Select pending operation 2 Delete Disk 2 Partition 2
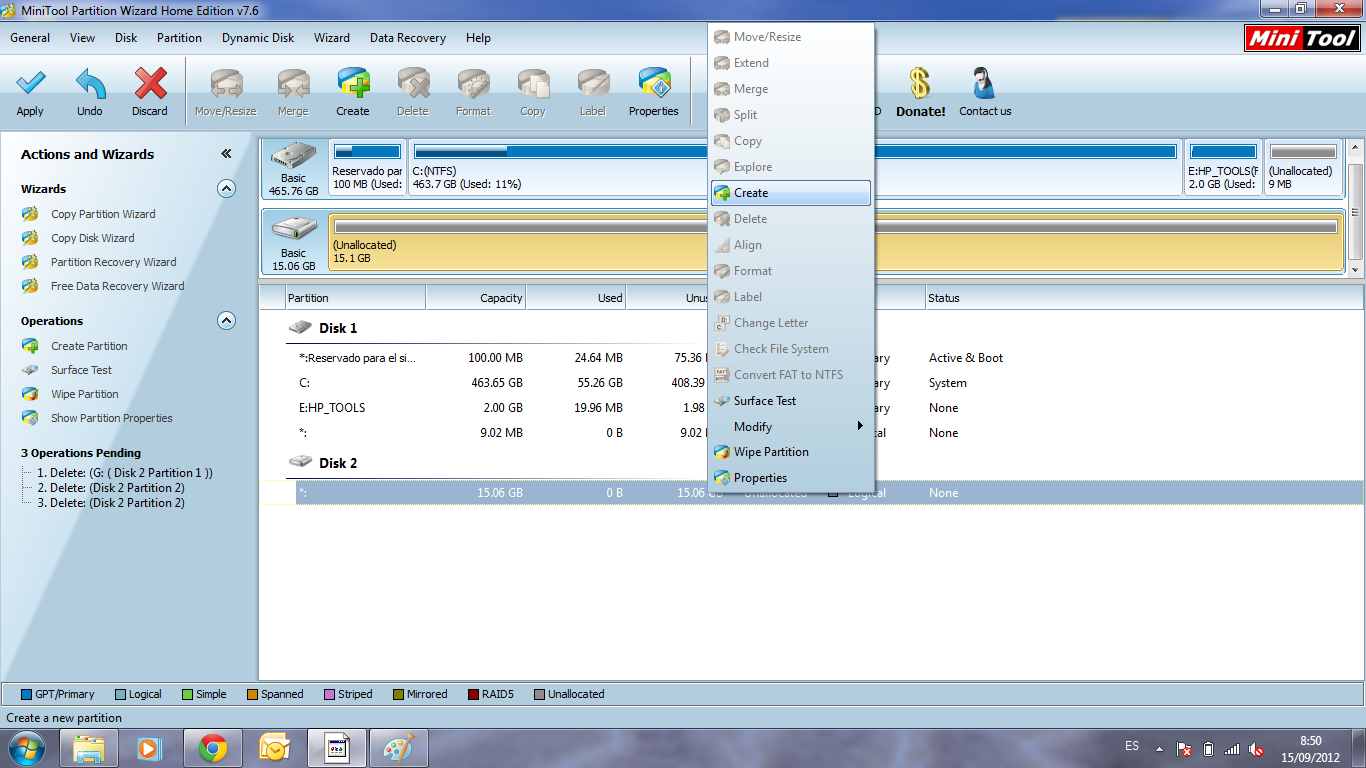1366x768 pixels. point(110,488)
